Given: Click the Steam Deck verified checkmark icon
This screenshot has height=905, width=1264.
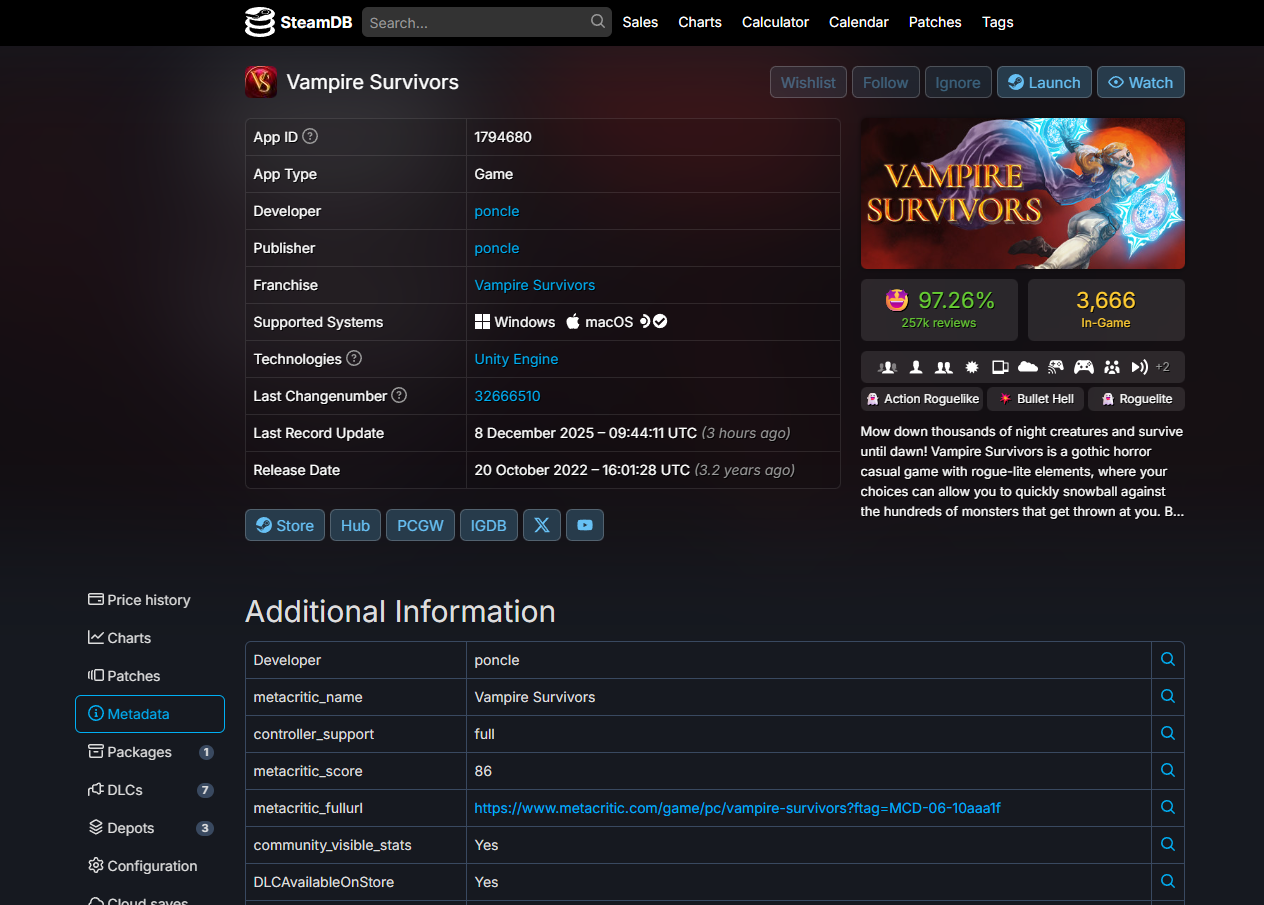Looking at the screenshot, I should tap(660, 321).
